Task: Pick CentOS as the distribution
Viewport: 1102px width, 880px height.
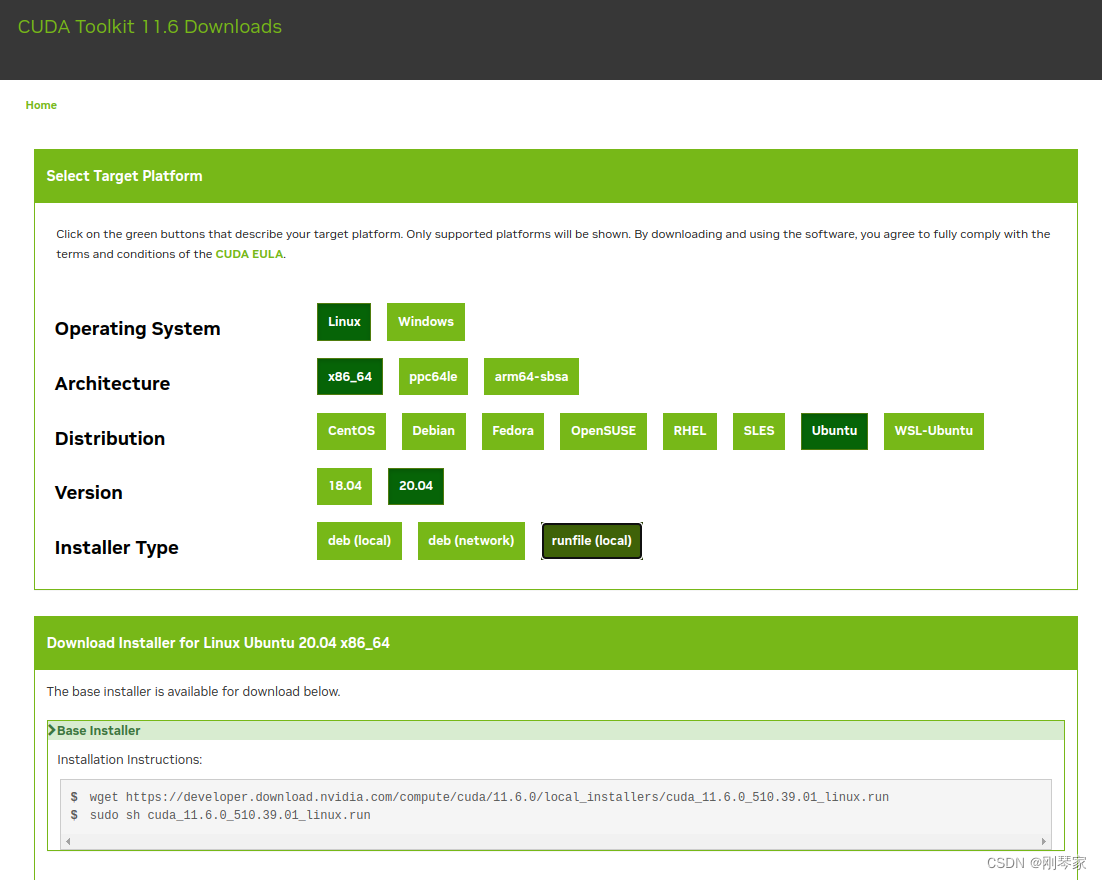Action: coord(351,431)
